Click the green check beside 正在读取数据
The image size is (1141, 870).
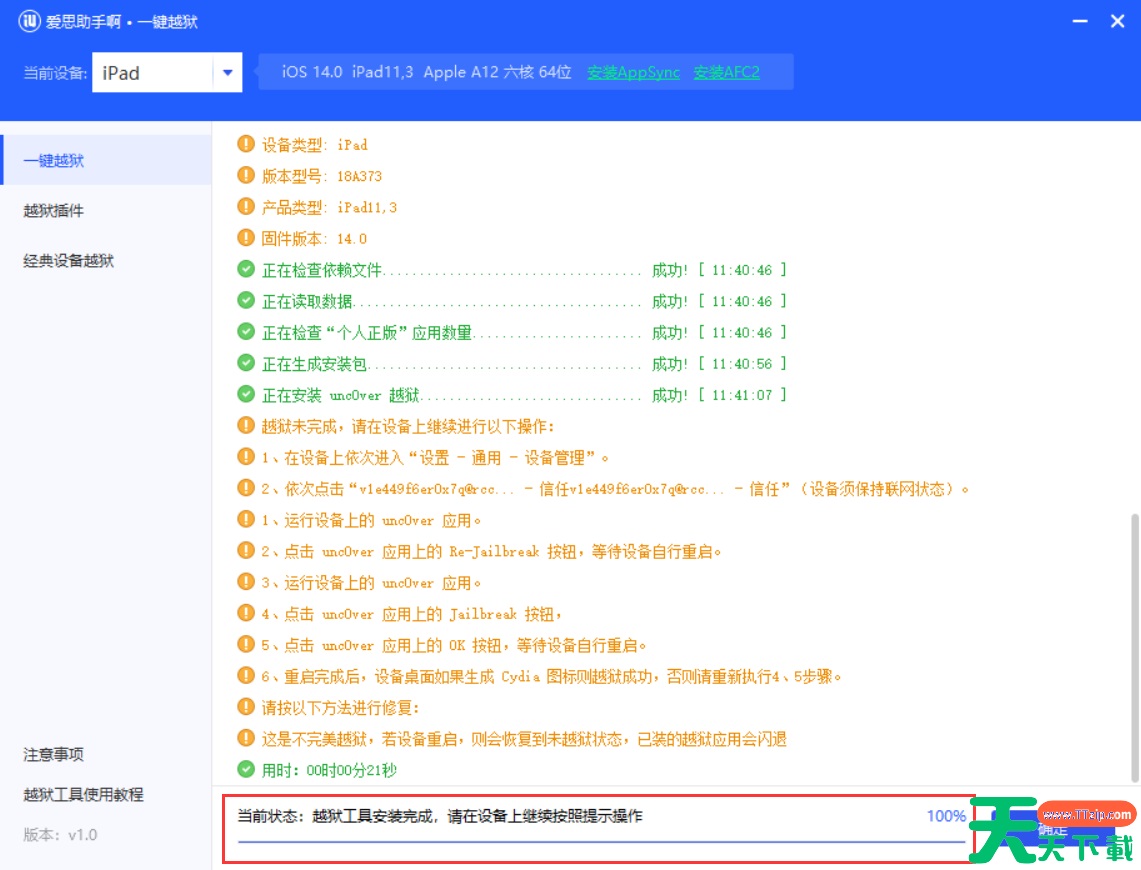coord(246,301)
